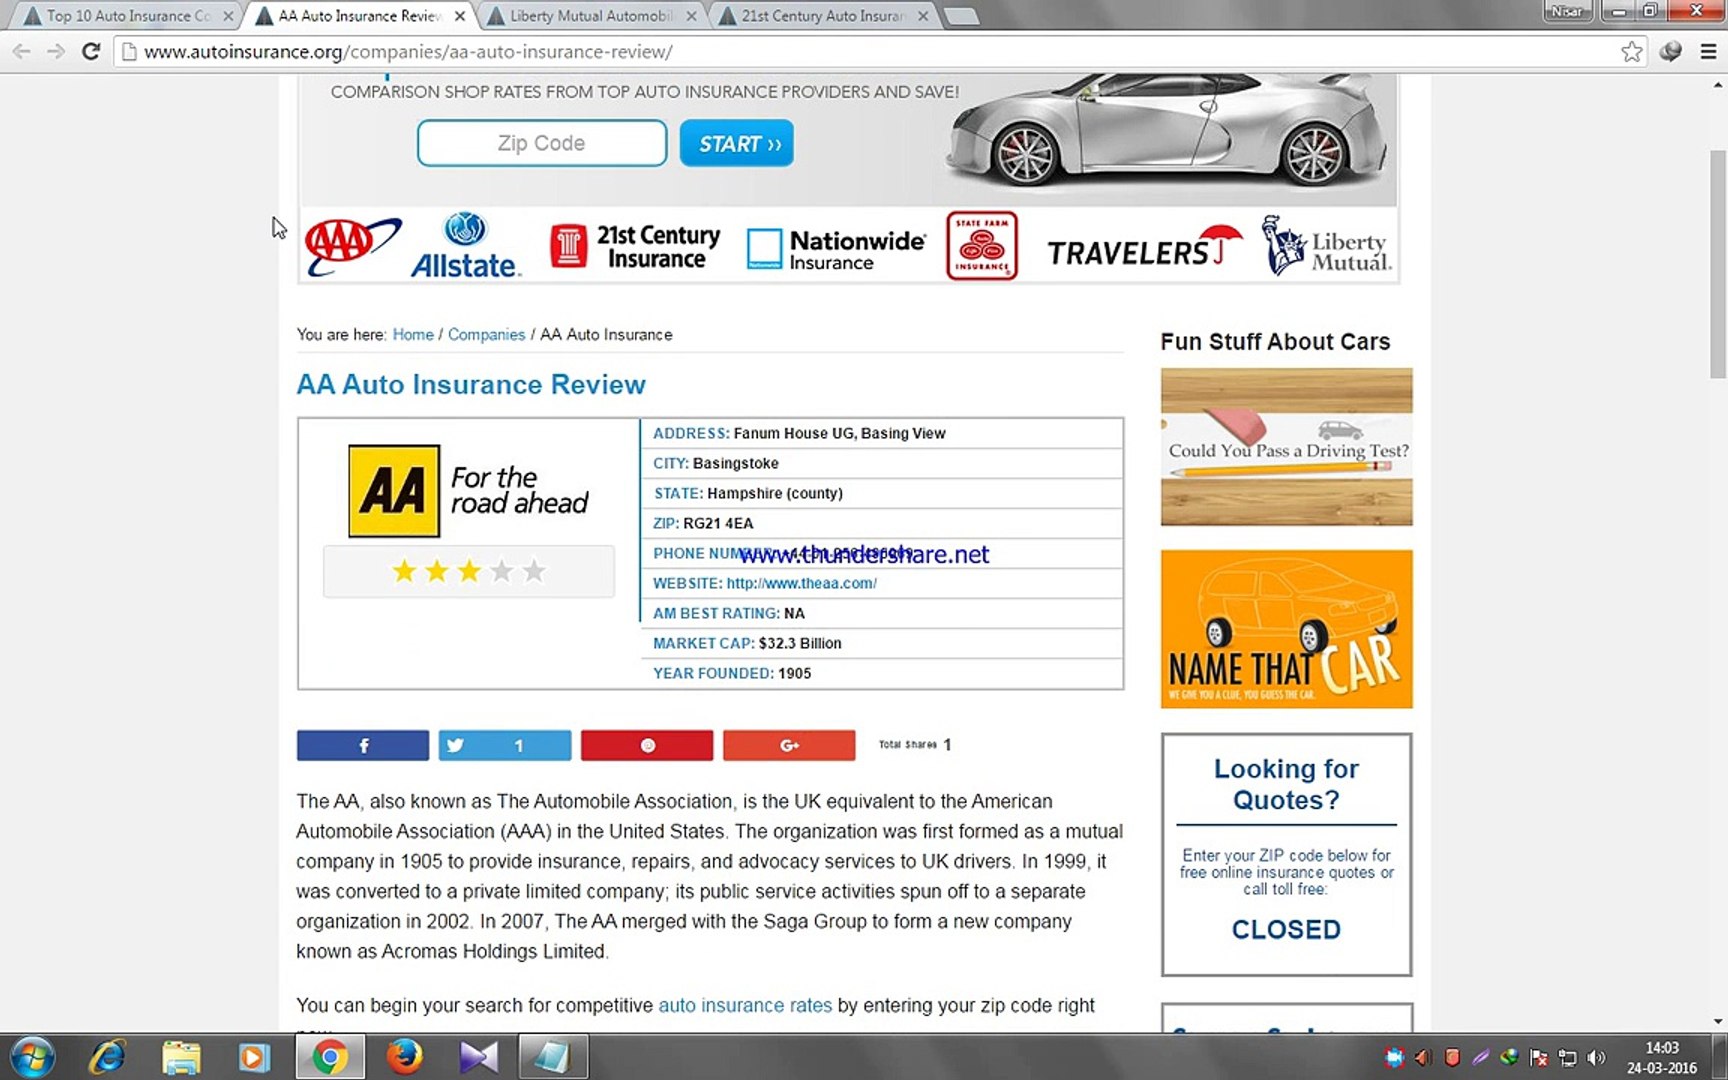Go back using the browser back arrow

[22, 51]
